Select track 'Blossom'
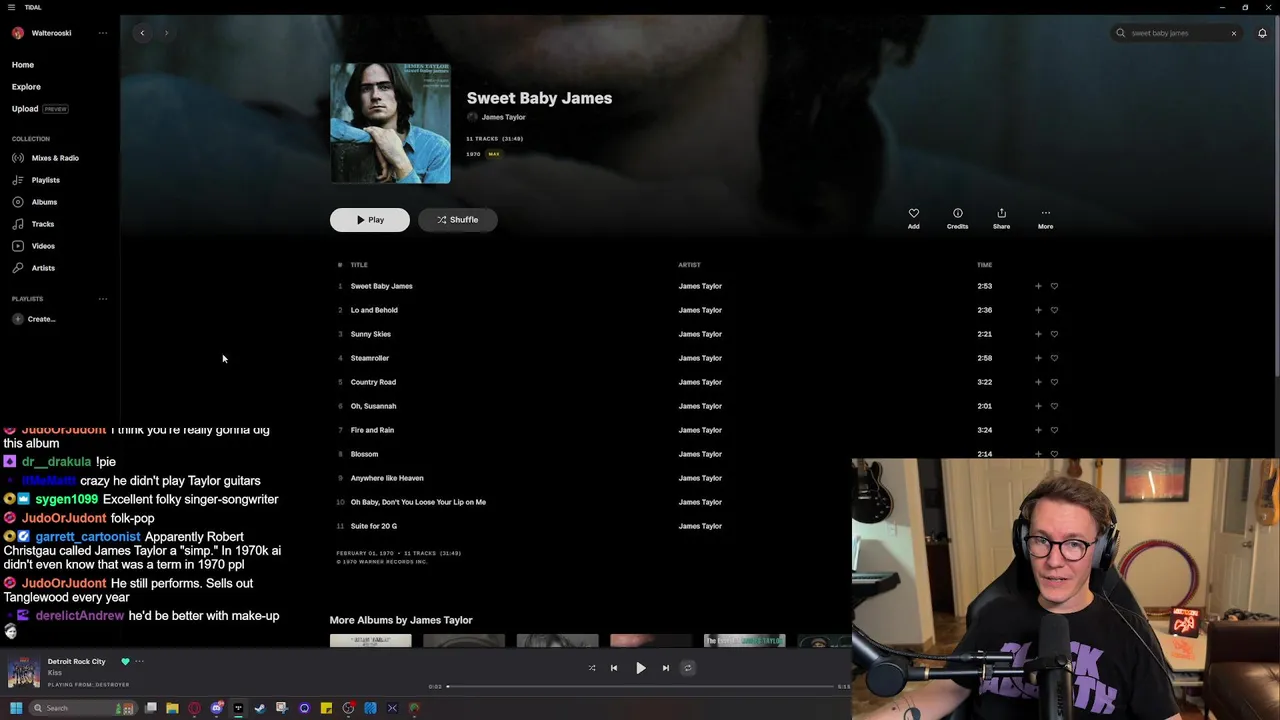The image size is (1280, 720). [364, 454]
